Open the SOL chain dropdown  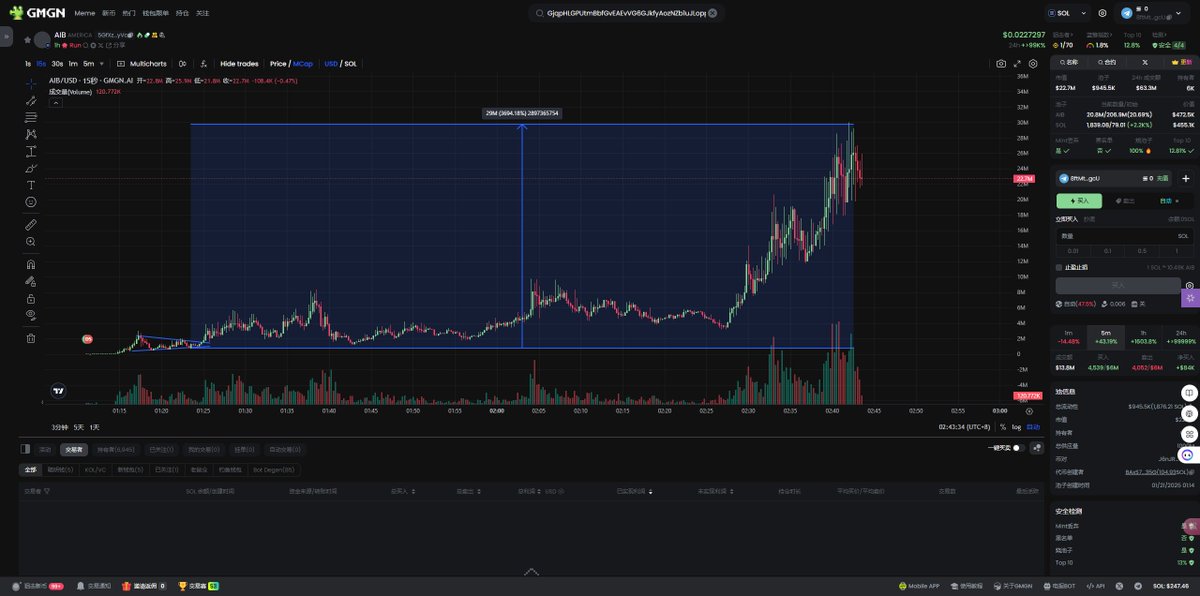pos(1070,14)
